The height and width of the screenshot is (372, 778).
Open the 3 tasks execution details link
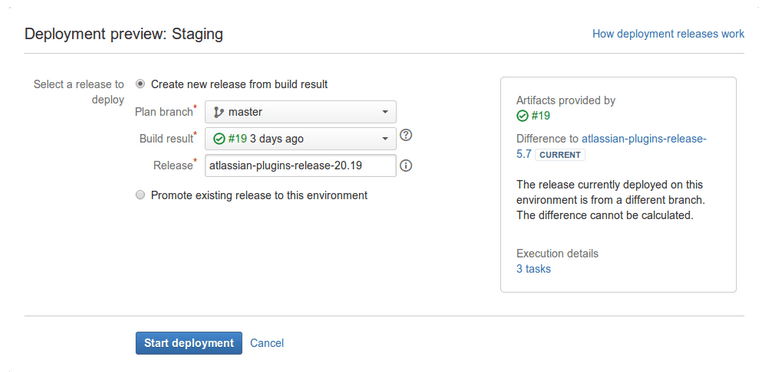click(x=533, y=269)
